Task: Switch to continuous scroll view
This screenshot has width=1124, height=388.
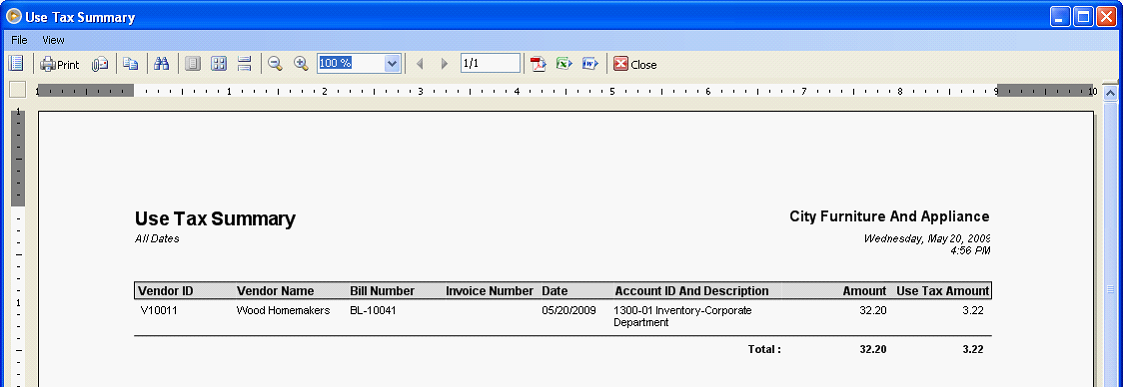Action: [x=244, y=64]
